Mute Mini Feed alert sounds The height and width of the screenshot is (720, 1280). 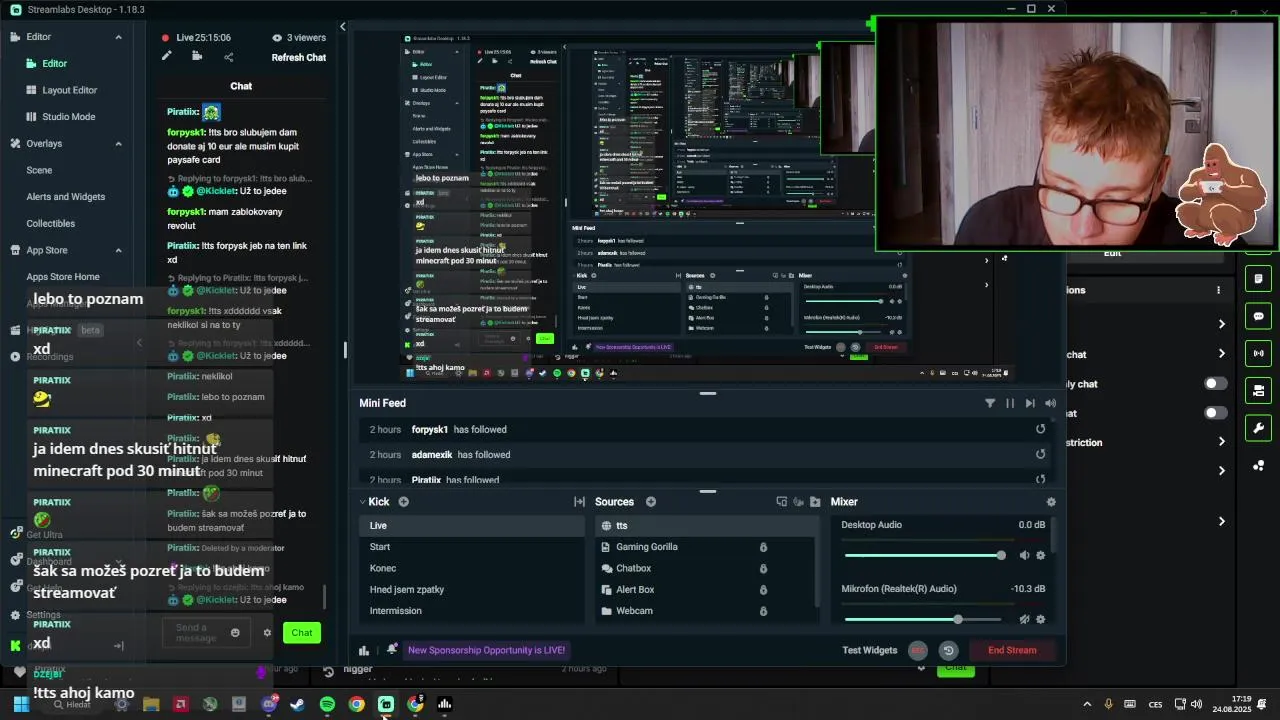[x=1050, y=403]
